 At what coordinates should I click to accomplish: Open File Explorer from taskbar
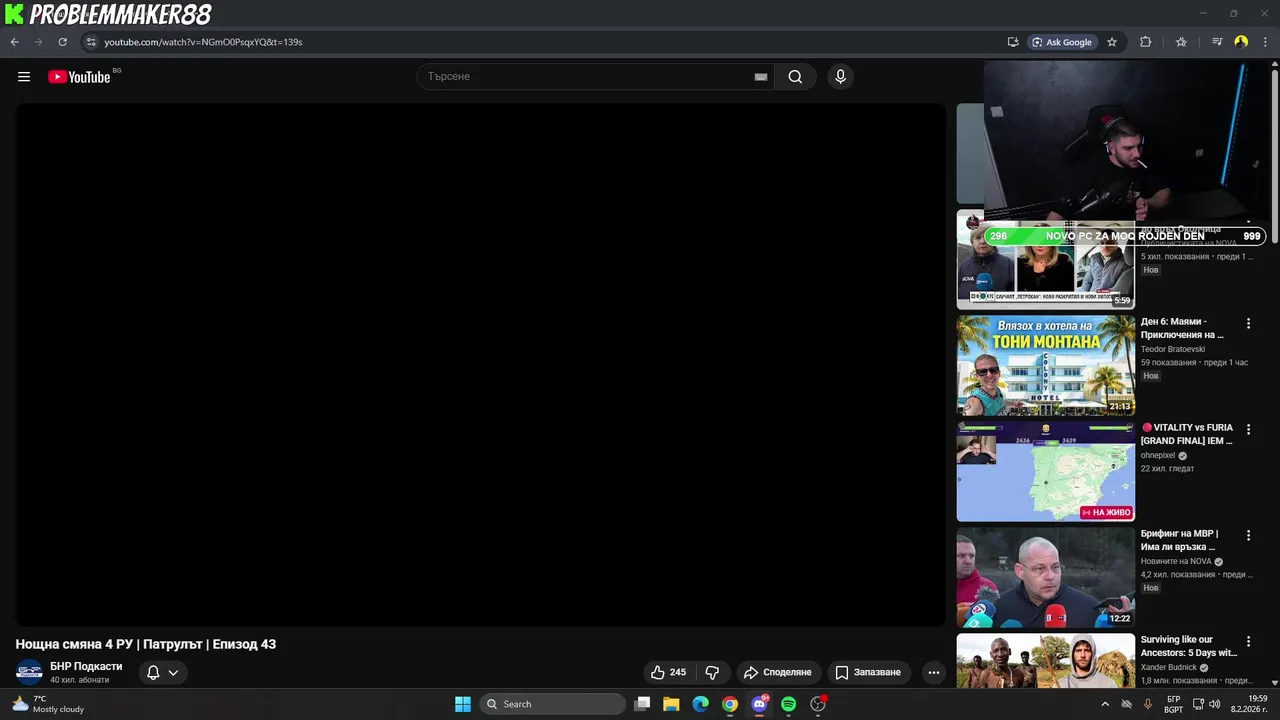click(x=671, y=704)
